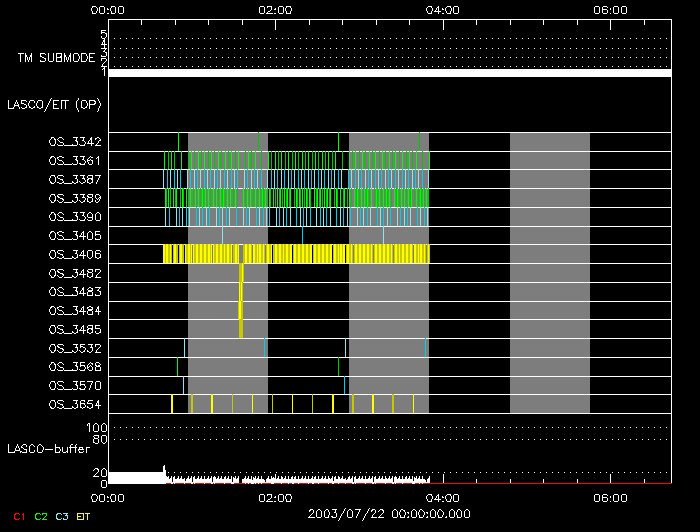The height and width of the screenshot is (532, 700).
Task: Click the yellow bar in OS_3406 row
Action: tap(300, 254)
